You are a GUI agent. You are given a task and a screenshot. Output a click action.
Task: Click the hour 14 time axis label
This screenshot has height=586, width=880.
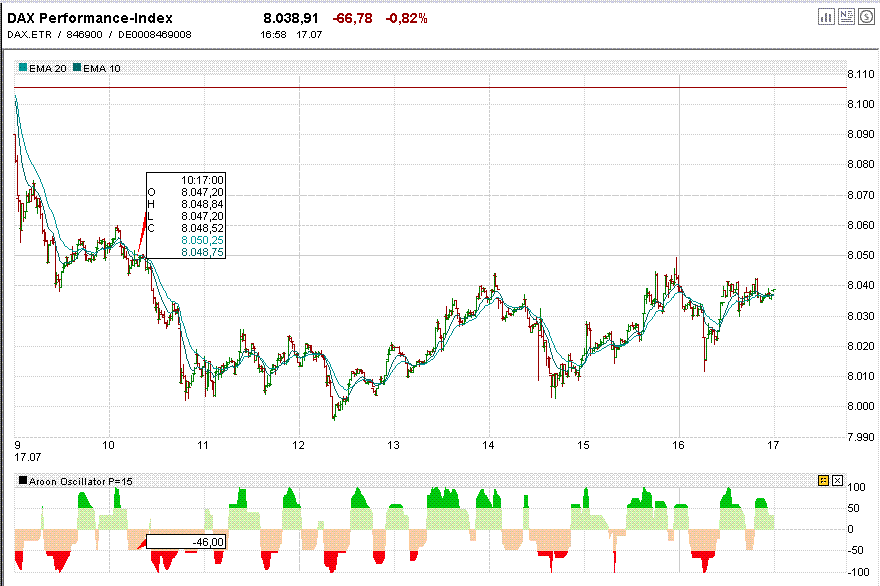pyautogui.click(x=488, y=445)
